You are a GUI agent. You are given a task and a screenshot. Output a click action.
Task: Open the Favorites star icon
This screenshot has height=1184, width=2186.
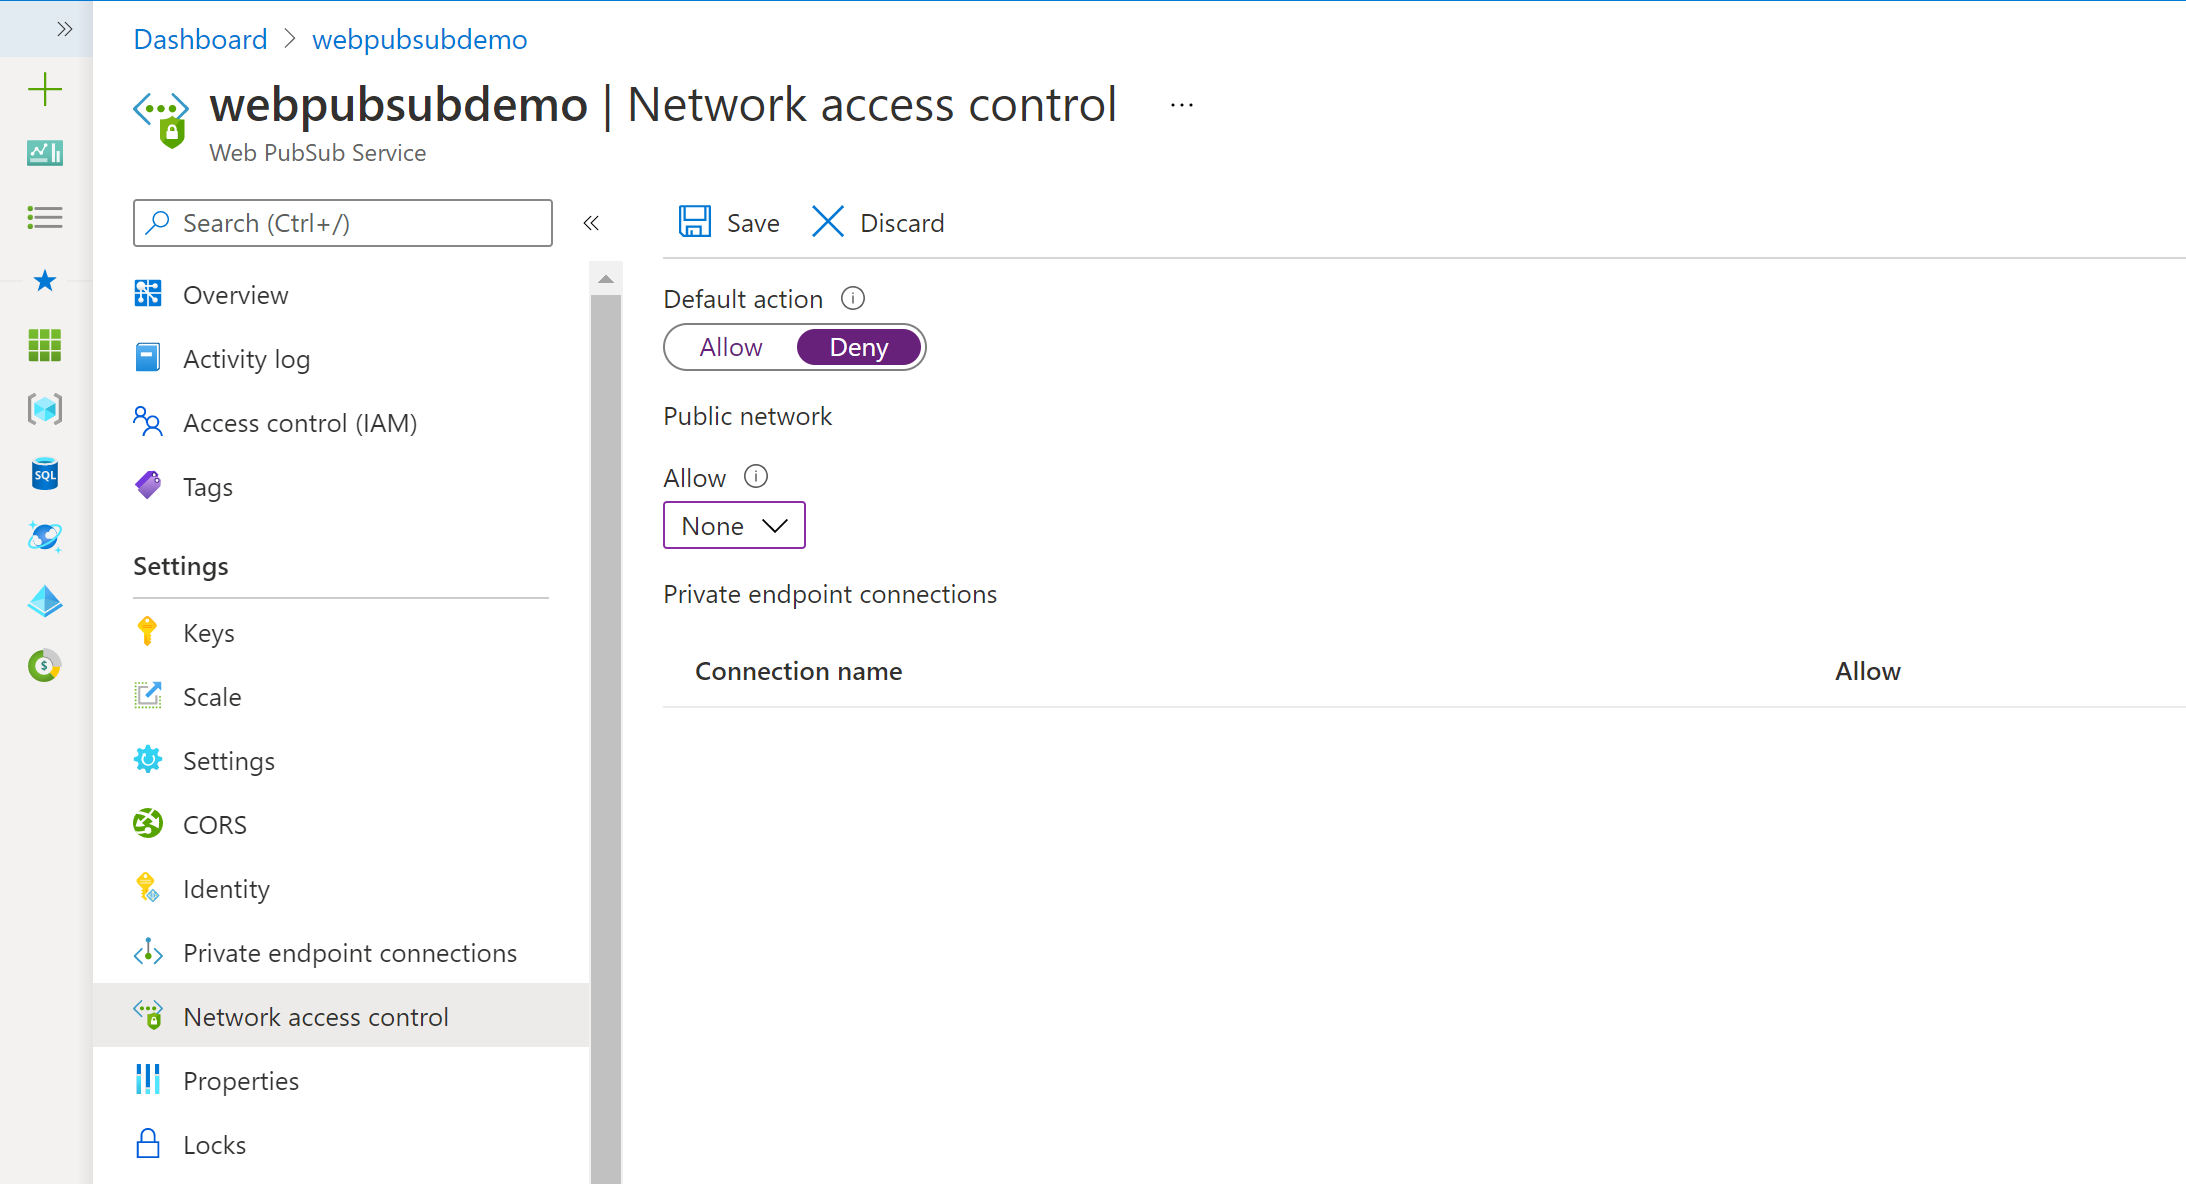(x=45, y=281)
